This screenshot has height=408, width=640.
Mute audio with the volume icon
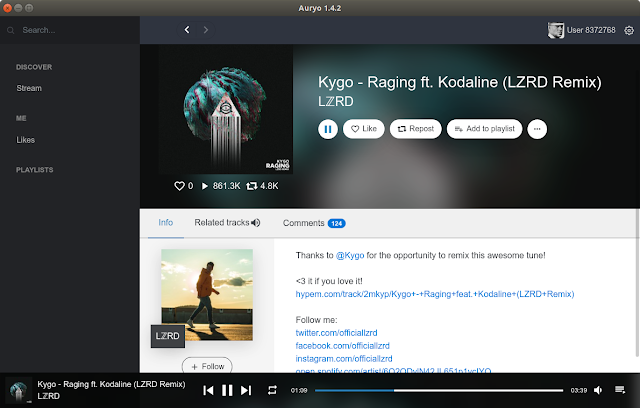[598, 390]
